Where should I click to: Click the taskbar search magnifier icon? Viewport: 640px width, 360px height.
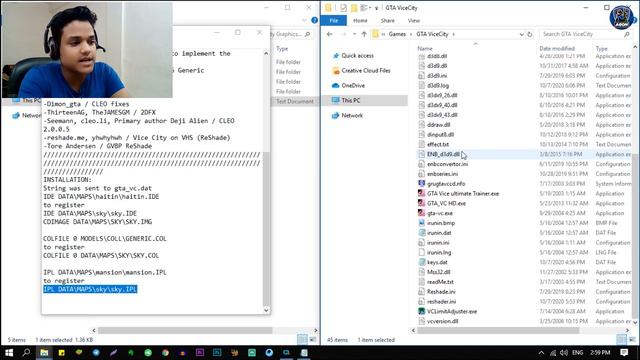pos(27,352)
